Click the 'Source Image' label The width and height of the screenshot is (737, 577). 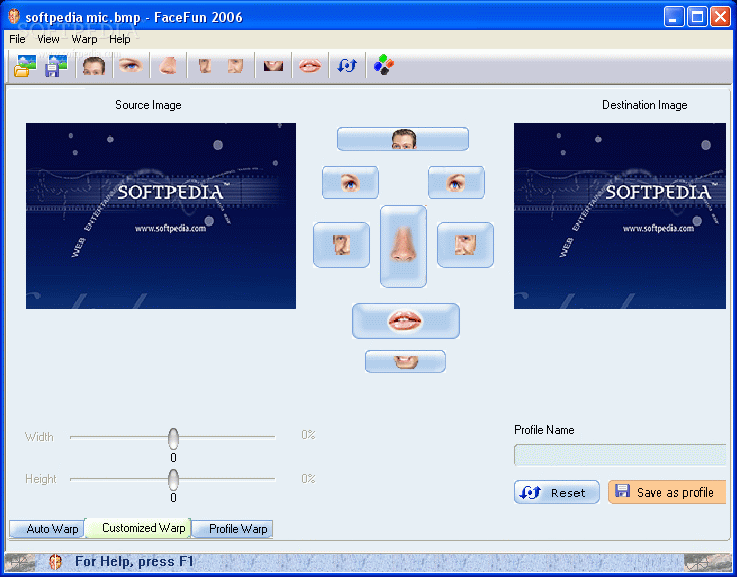[x=149, y=105]
